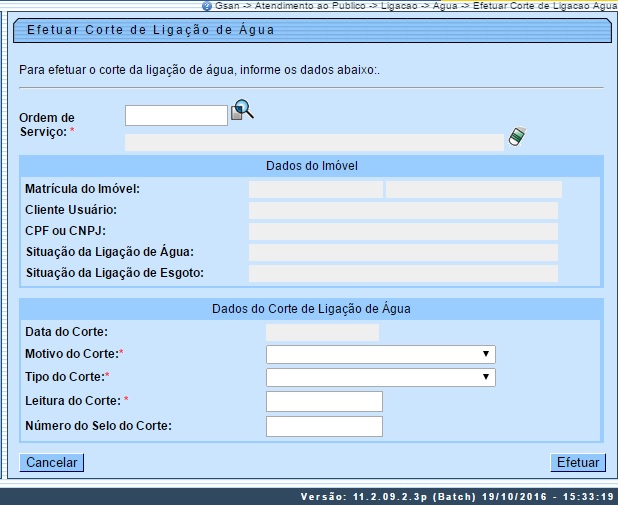The height and width of the screenshot is (505, 618).
Task: Click the Situação da Ligação de Esgoto field
Action: [403, 273]
